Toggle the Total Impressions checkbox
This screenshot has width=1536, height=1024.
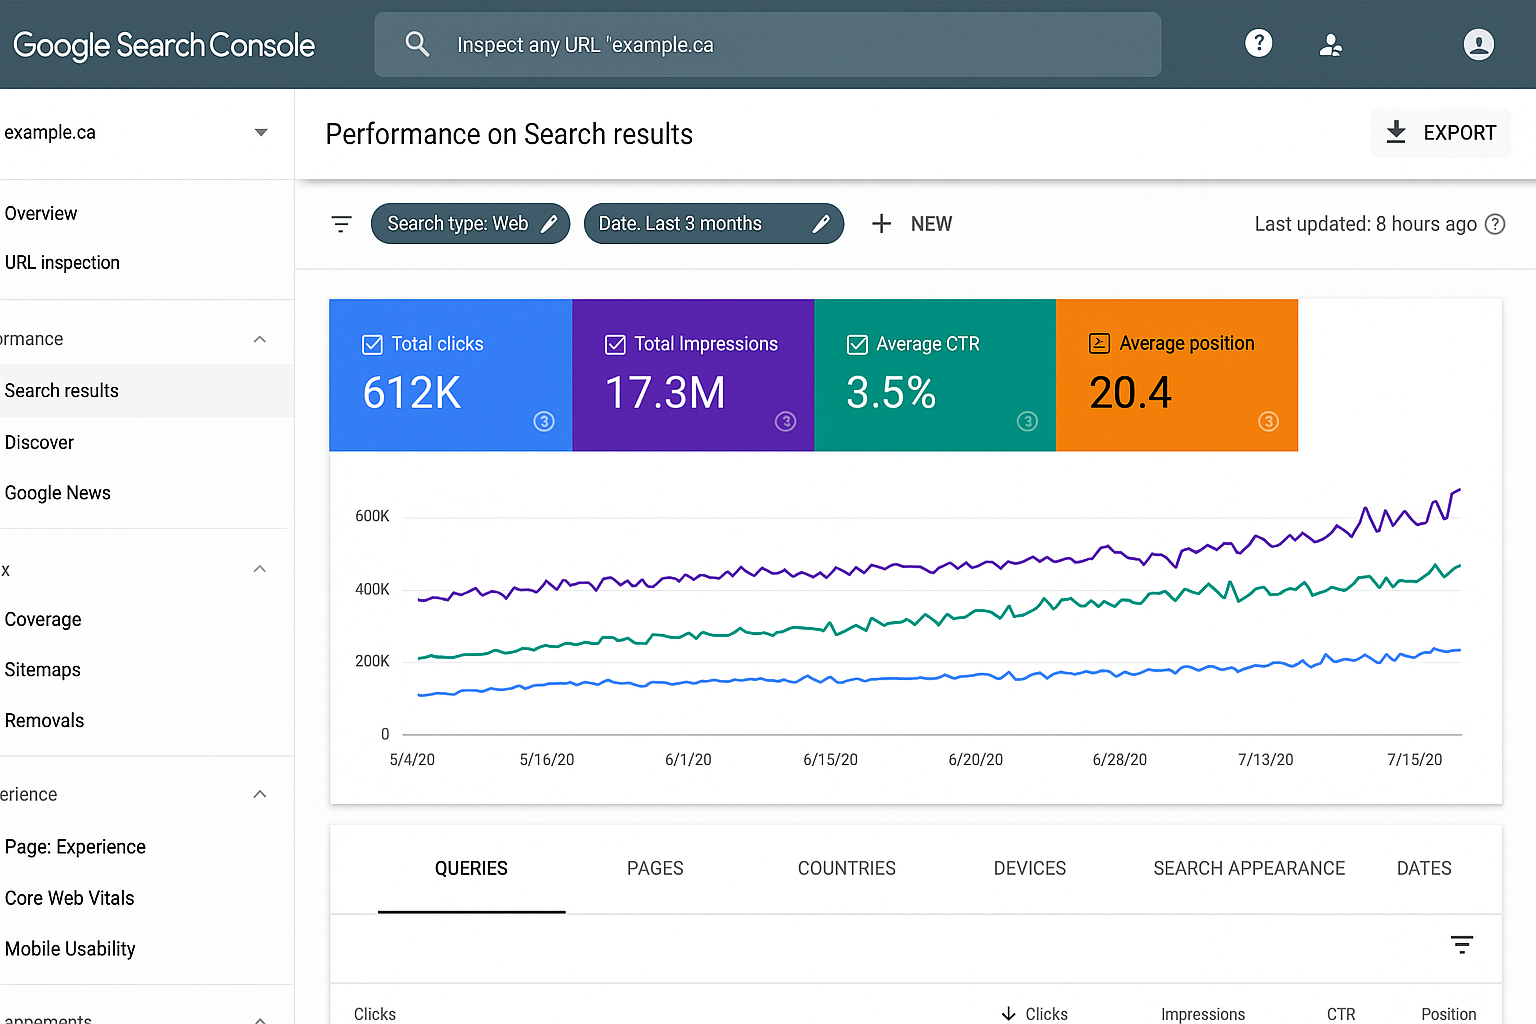point(615,345)
